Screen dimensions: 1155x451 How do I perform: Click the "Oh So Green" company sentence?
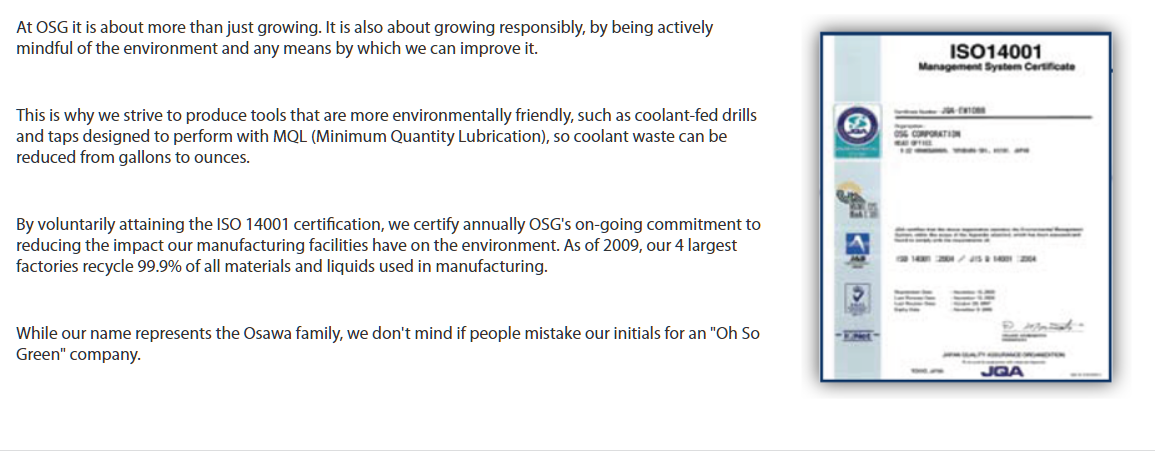[388, 343]
